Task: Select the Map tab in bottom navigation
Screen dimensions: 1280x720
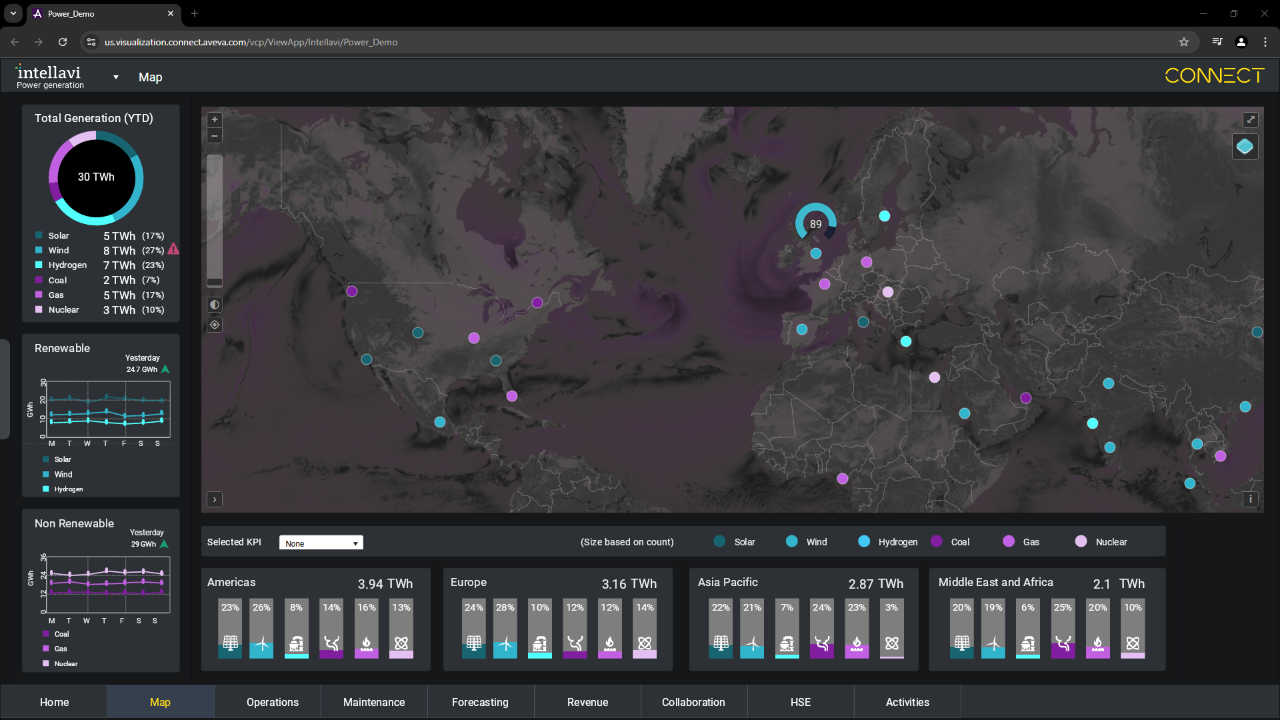Action: click(160, 702)
